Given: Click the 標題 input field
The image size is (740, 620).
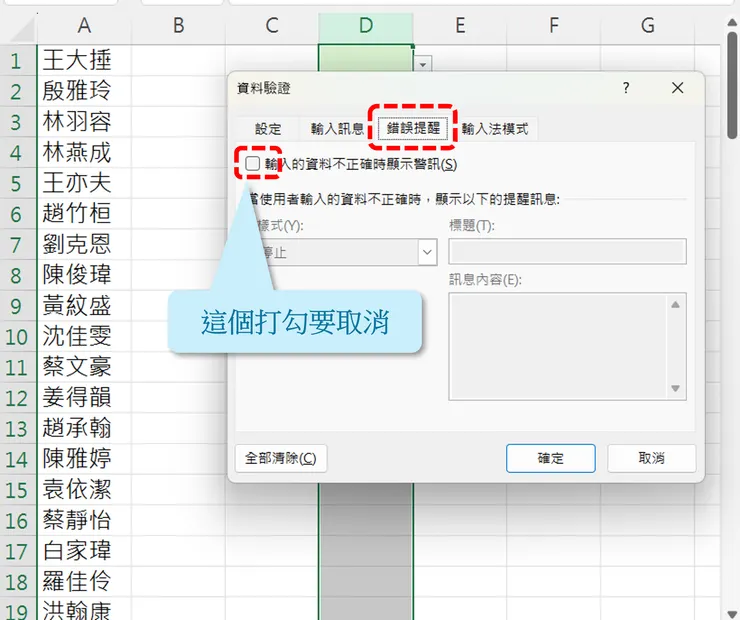Looking at the screenshot, I should [x=567, y=251].
